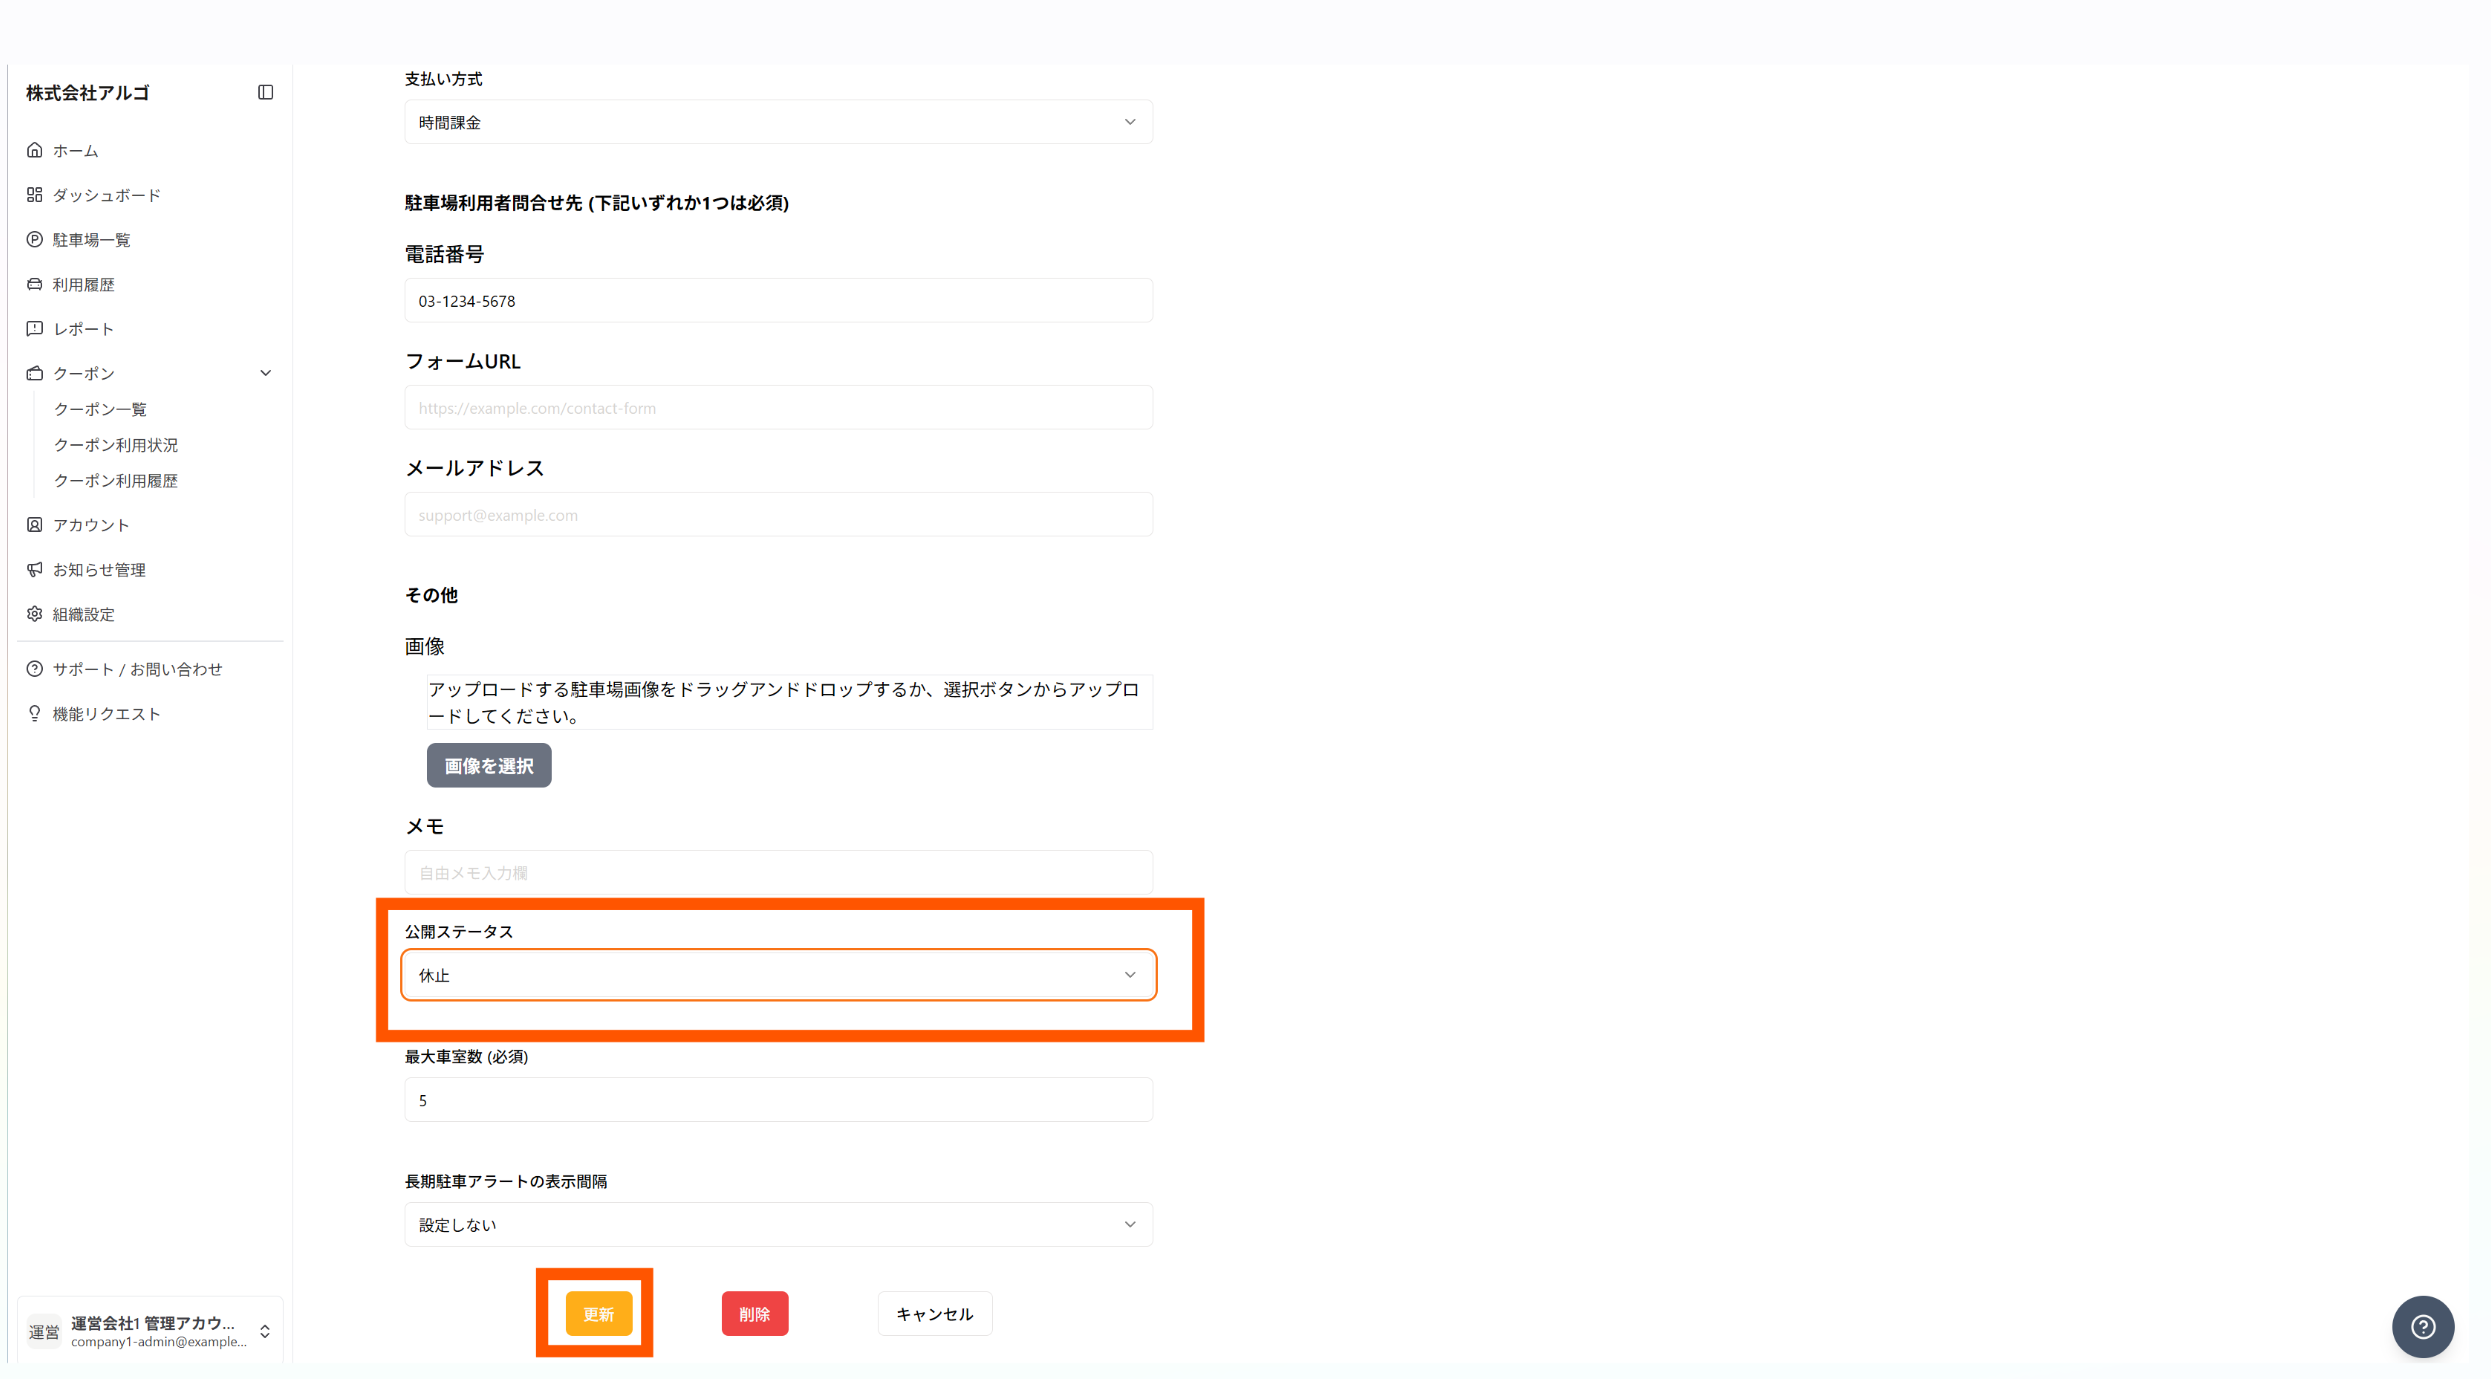Click the orange 更新 button
Screen dimensions: 2491x1379
pos(598,1314)
